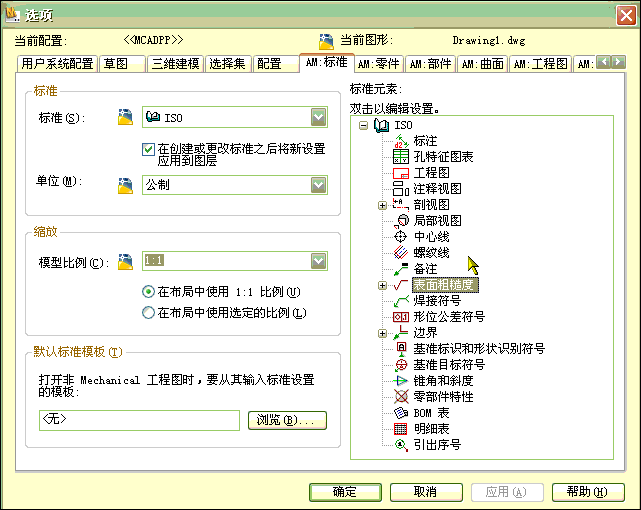Open the 三维建模 tab
This screenshot has width=641, height=510.
pos(175,64)
